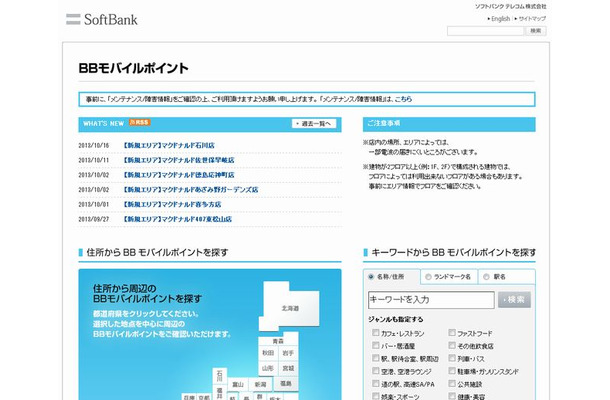Check the 列車・バス genre box

pyautogui.click(x=452, y=358)
